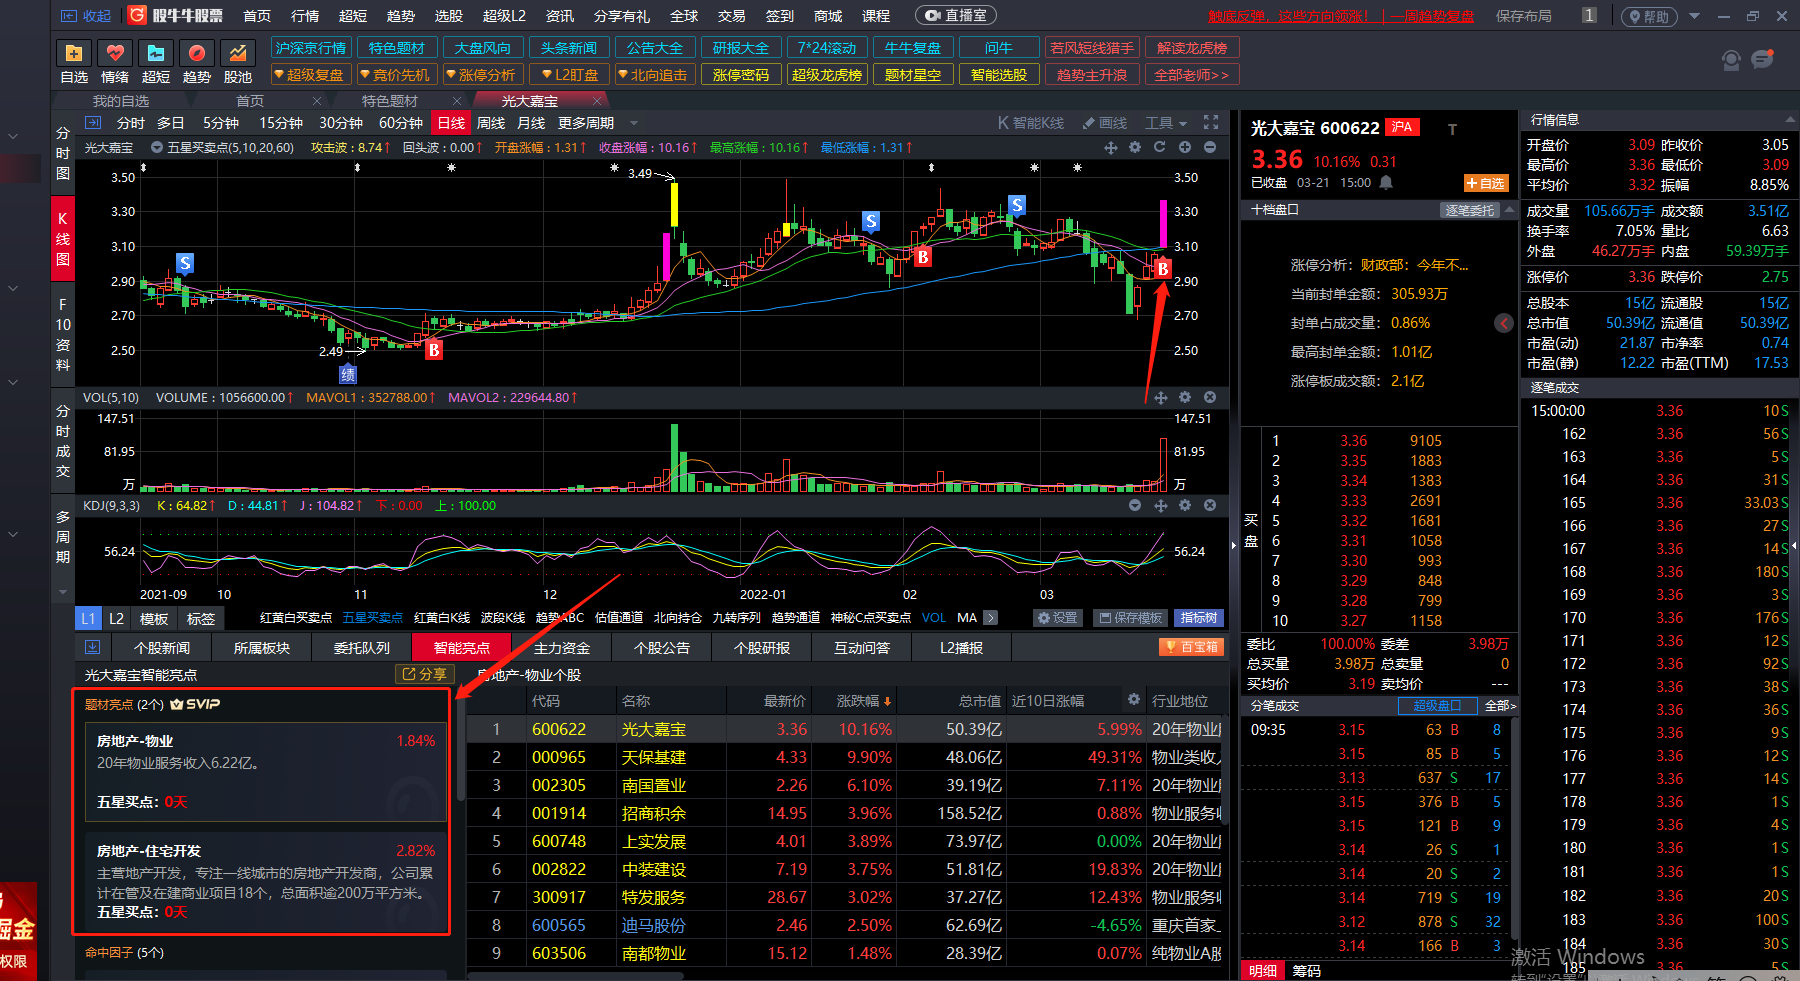The height and width of the screenshot is (981, 1800).
Task: Click the refresh icon on K-line header
Action: [1160, 147]
